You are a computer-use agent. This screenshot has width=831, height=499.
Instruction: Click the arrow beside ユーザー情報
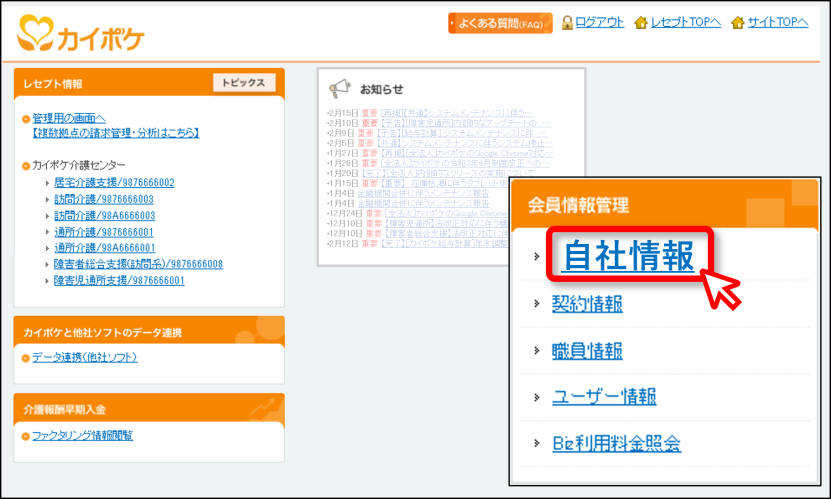537,397
